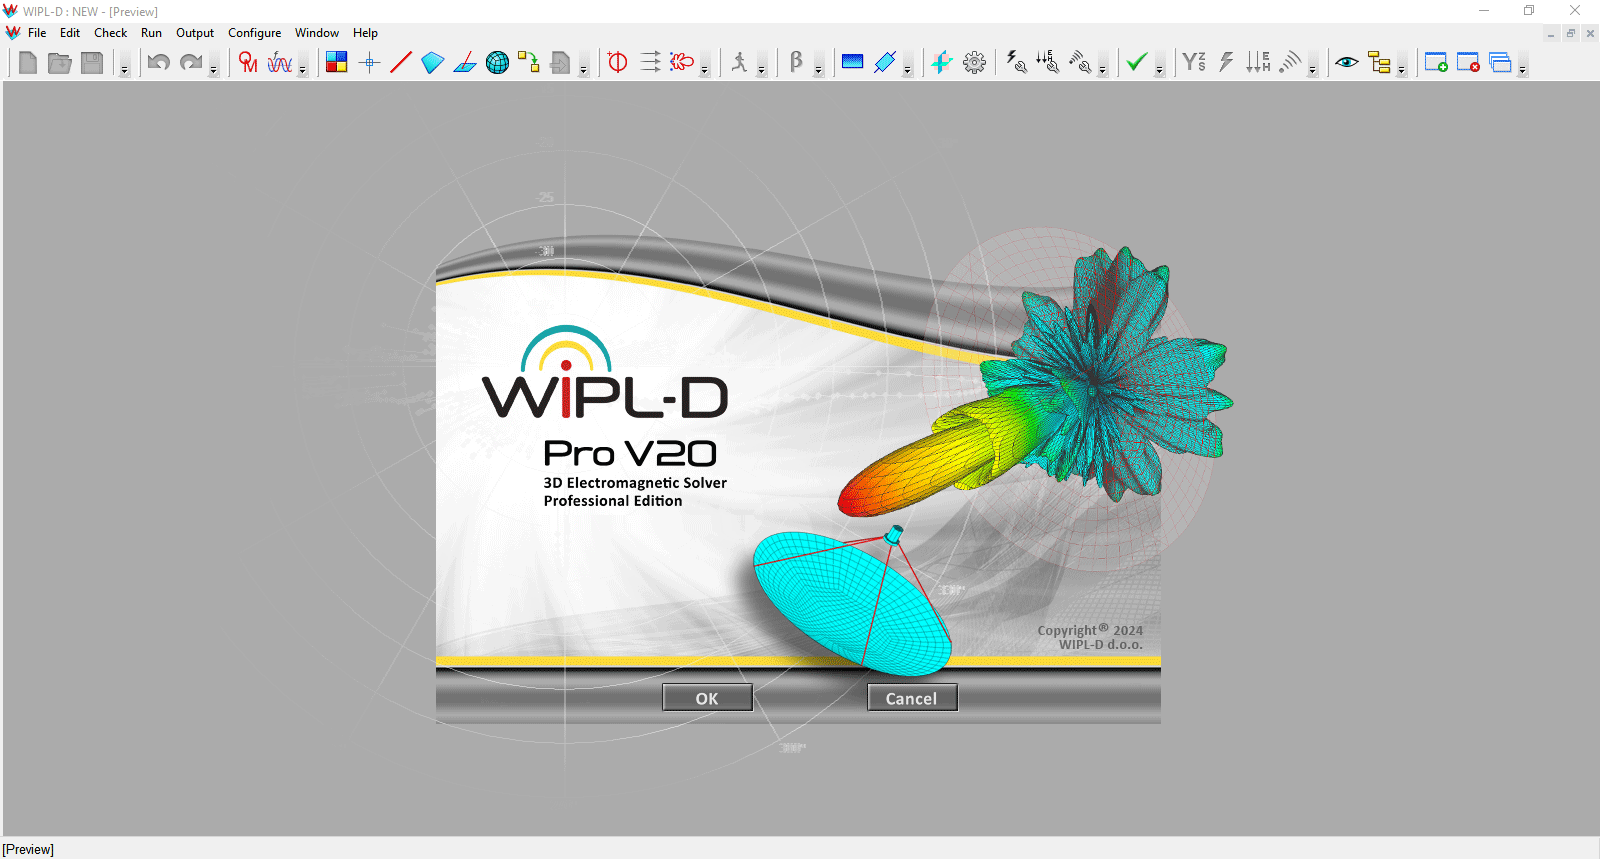The image size is (1600, 859).
Task: Click the cascade windows icon
Action: click(x=1500, y=63)
